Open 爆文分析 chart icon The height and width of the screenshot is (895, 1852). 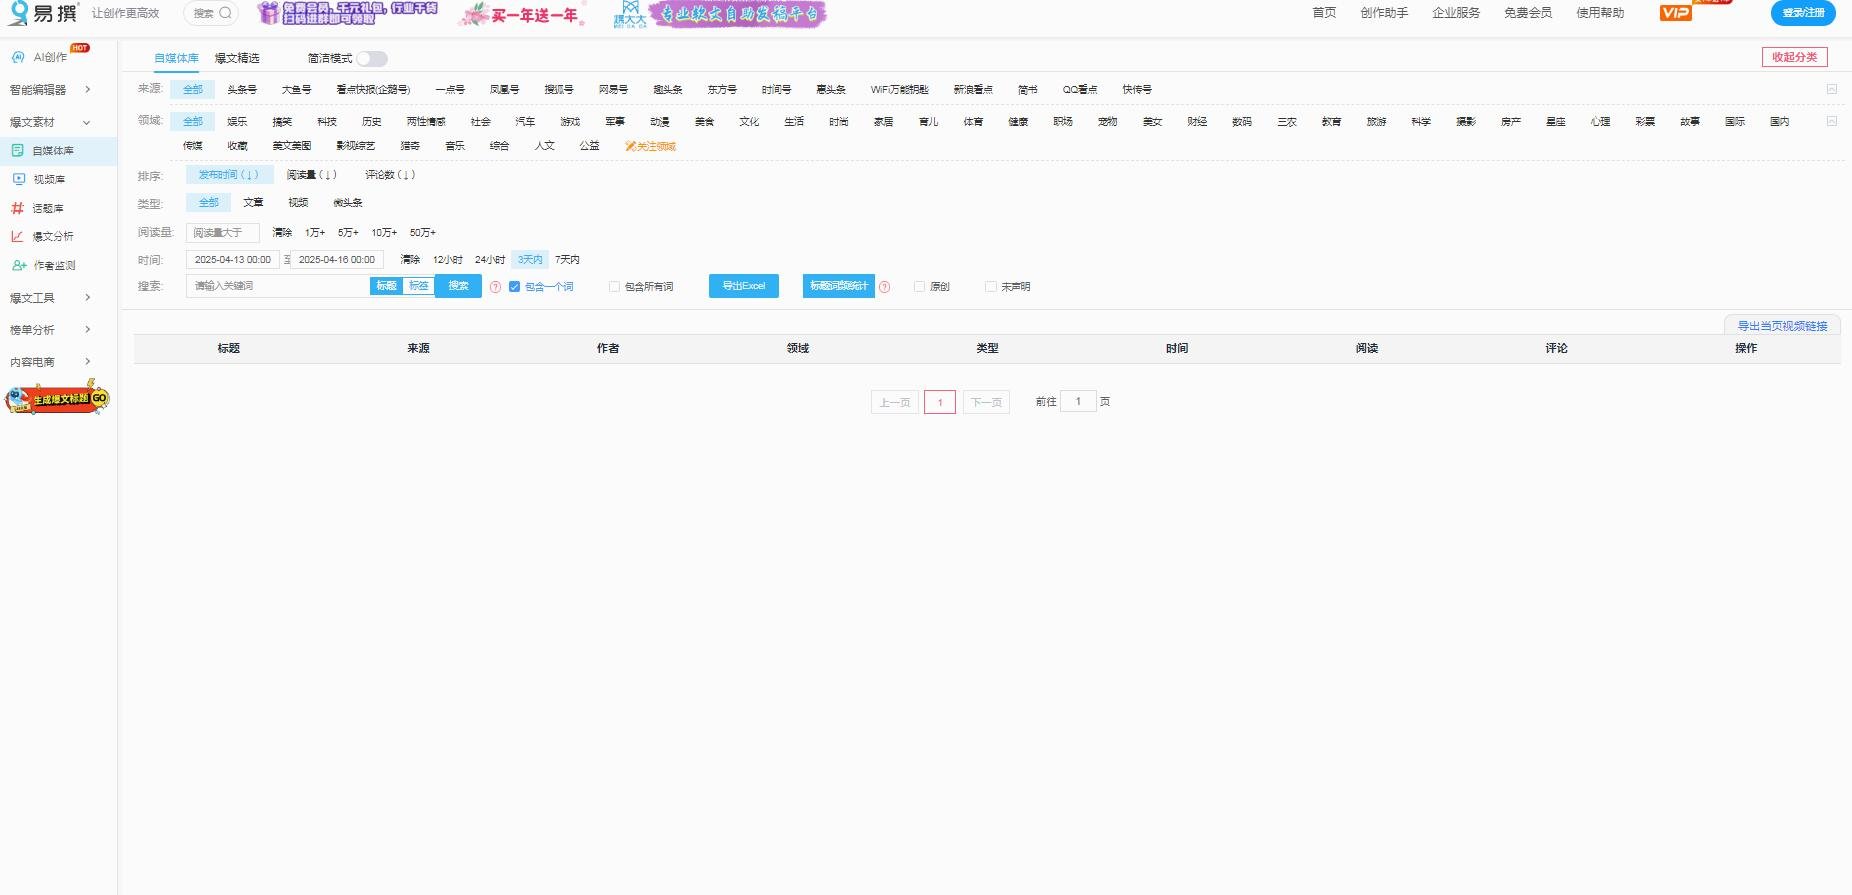point(17,236)
